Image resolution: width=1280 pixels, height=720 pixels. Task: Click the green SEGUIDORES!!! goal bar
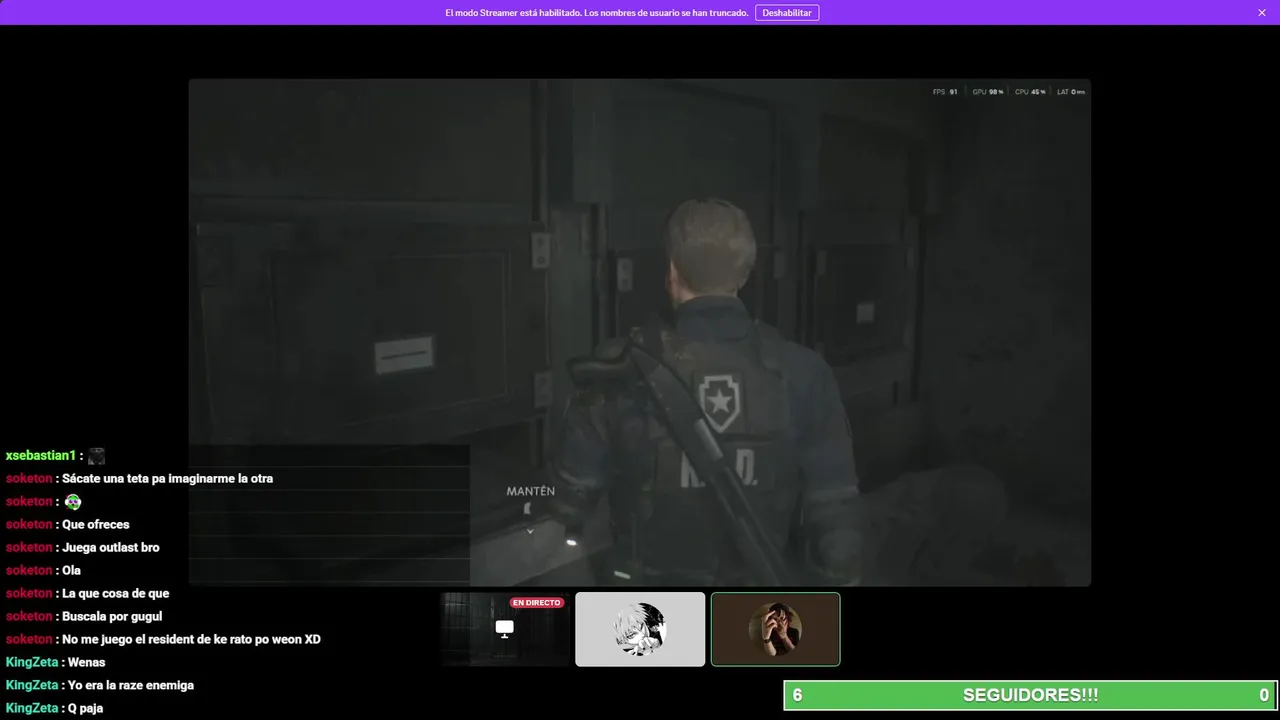pyautogui.click(x=1031, y=695)
